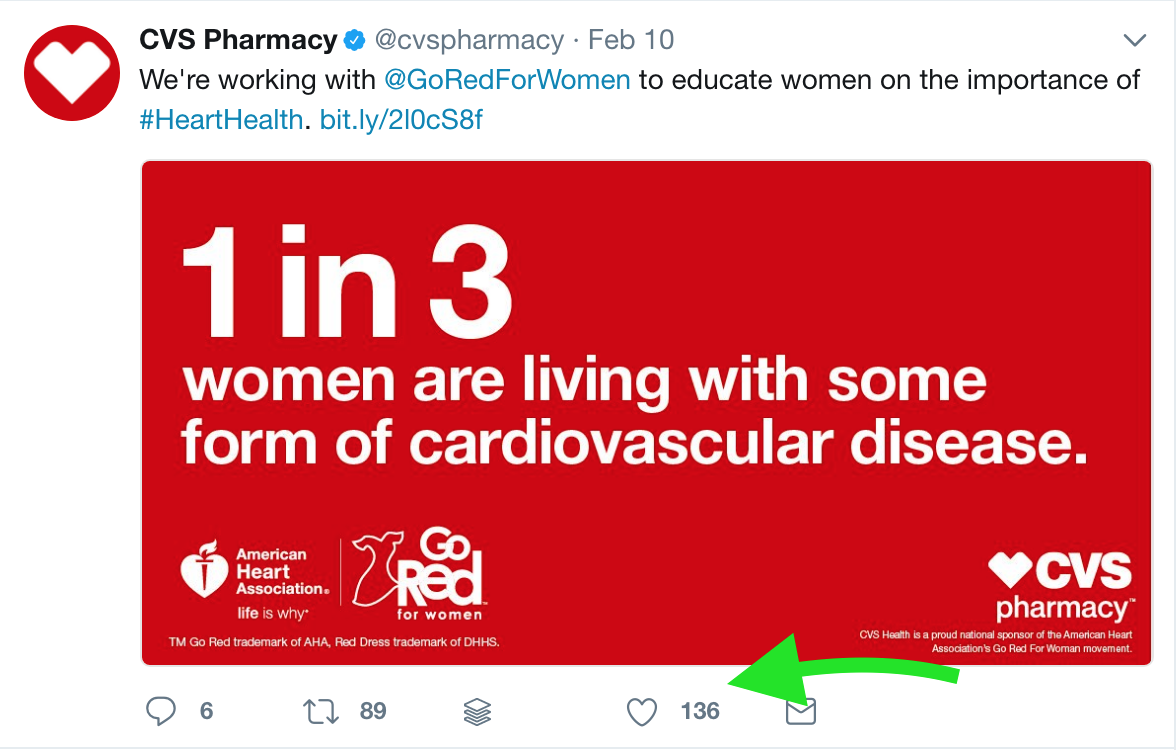Click the 136 likes count

(x=700, y=711)
